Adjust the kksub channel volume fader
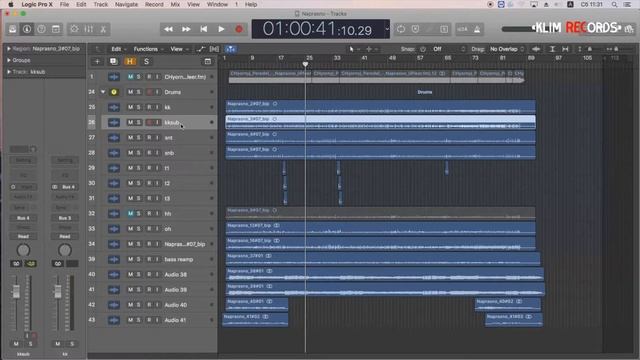This screenshot has width=640, height=360. click(x=16, y=291)
